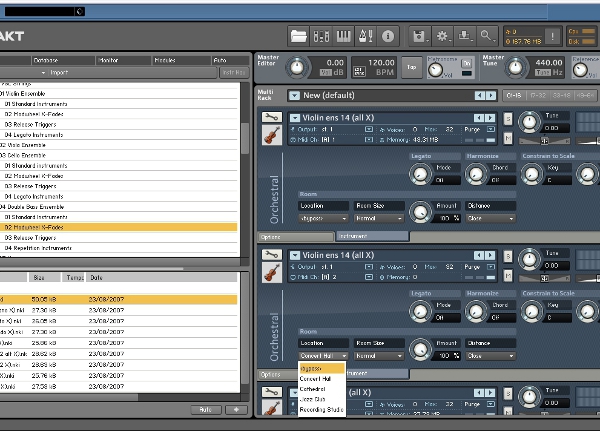Open first instrument's Options tab
This screenshot has width=600, height=431.
[x=295, y=237]
